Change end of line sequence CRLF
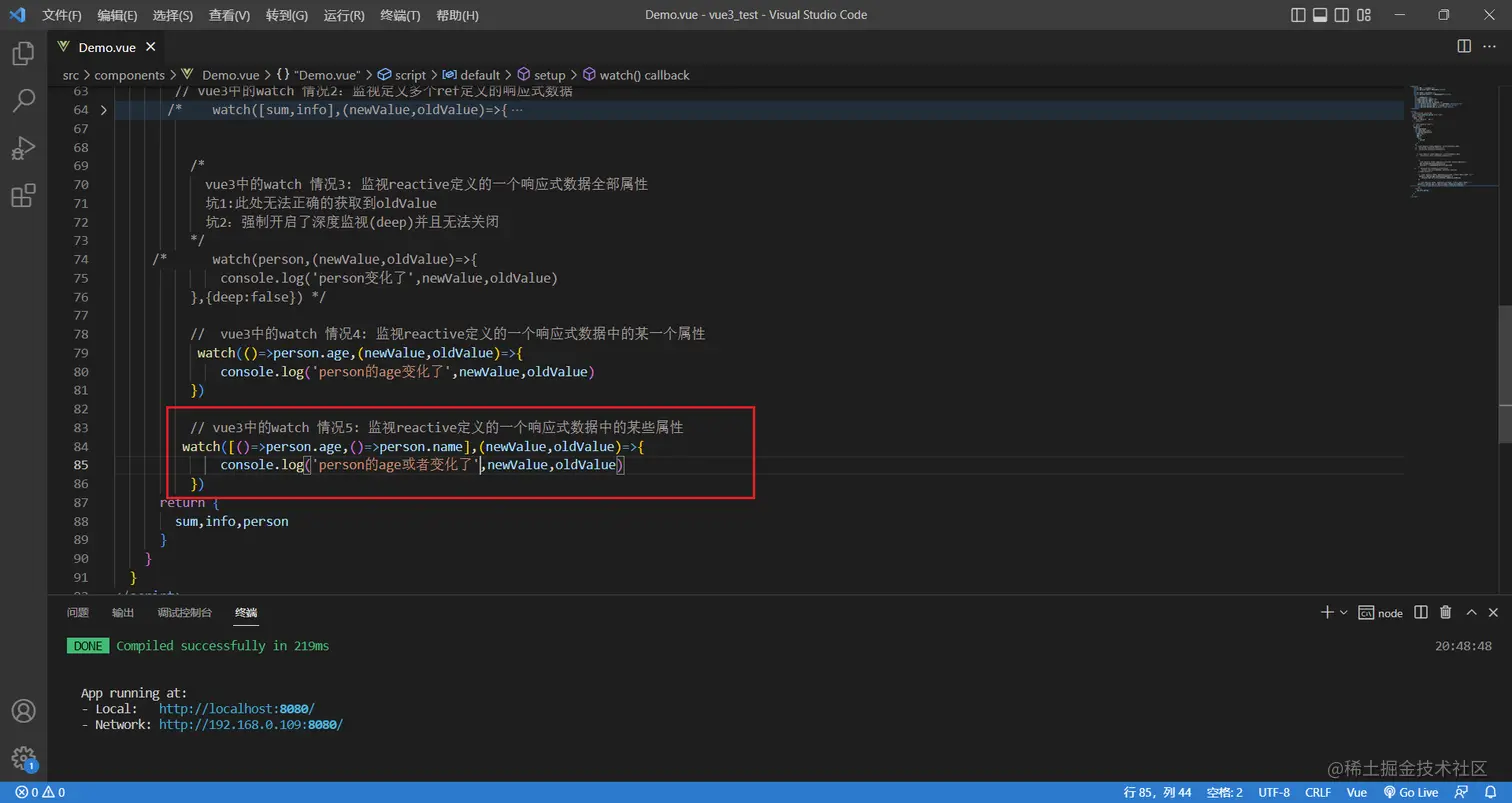 [1318, 792]
